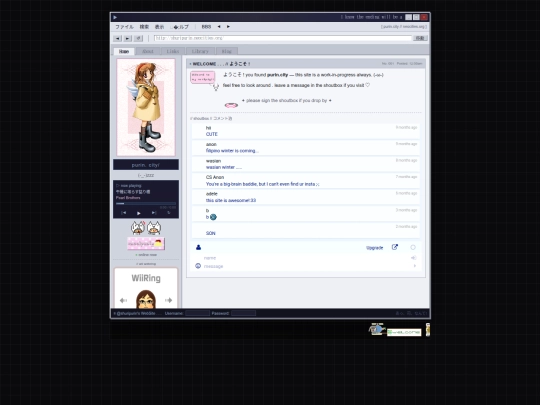Switch to the Links tab
The height and width of the screenshot is (405, 540).
173,51
